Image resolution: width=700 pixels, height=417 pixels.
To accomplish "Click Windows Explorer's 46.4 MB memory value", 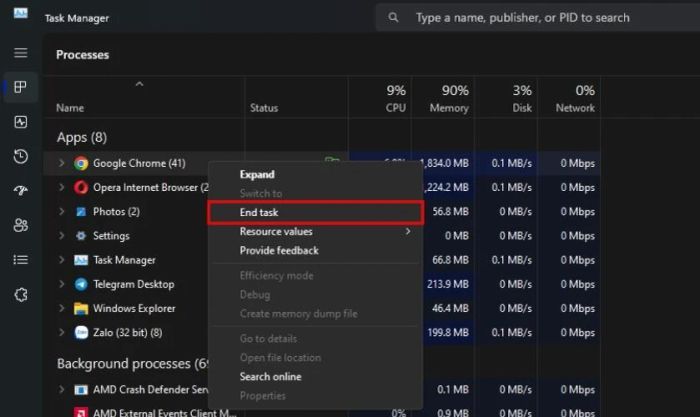I will pyautogui.click(x=450, y=309).
